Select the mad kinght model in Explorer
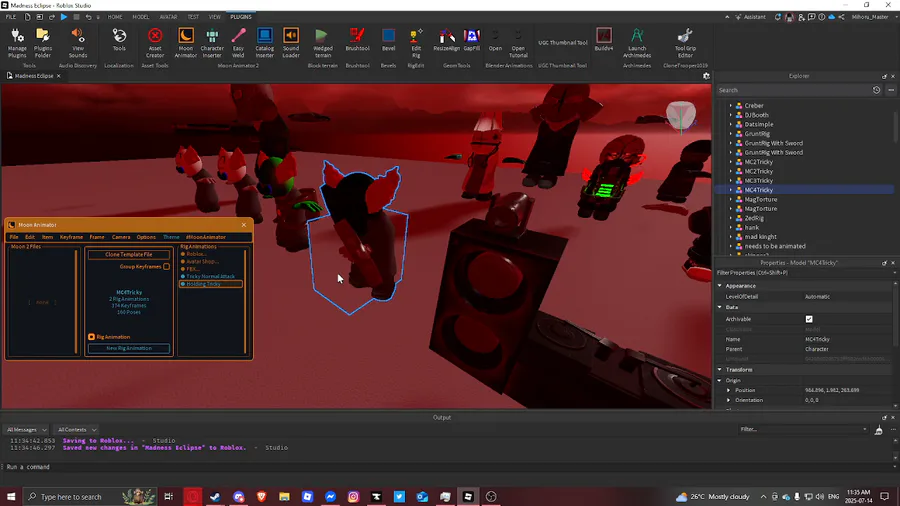The height and width of the screenshot is (506, 900). (x=760, y=236)
